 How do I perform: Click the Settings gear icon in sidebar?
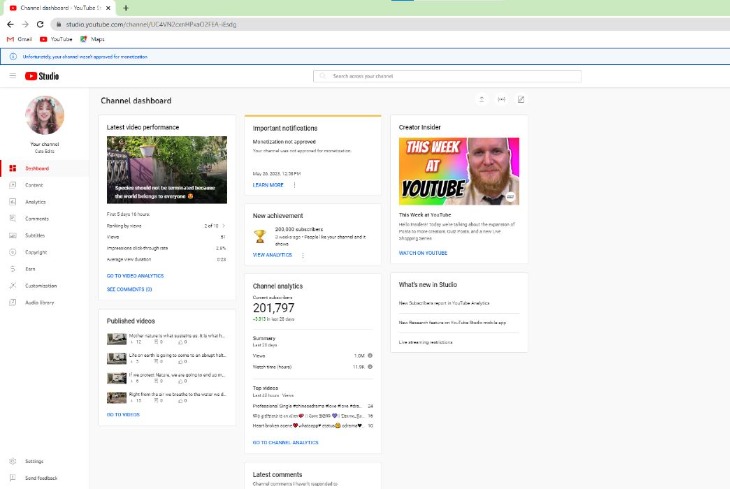pos(13,461)
